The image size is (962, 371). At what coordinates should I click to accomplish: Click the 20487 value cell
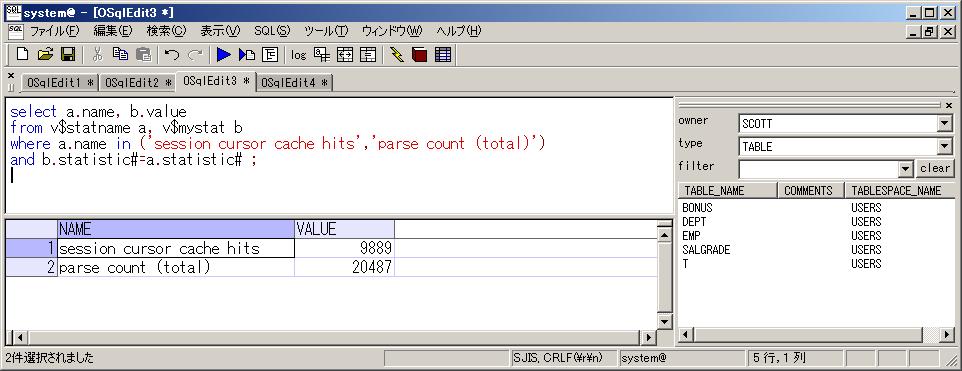[x=344, y=267]
